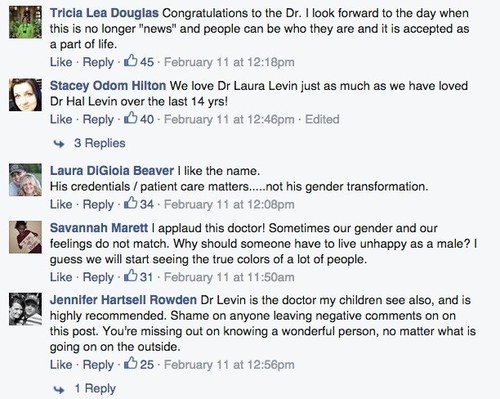Open Jennifer Hartsell Rowden's profile name

pos(123,300)
